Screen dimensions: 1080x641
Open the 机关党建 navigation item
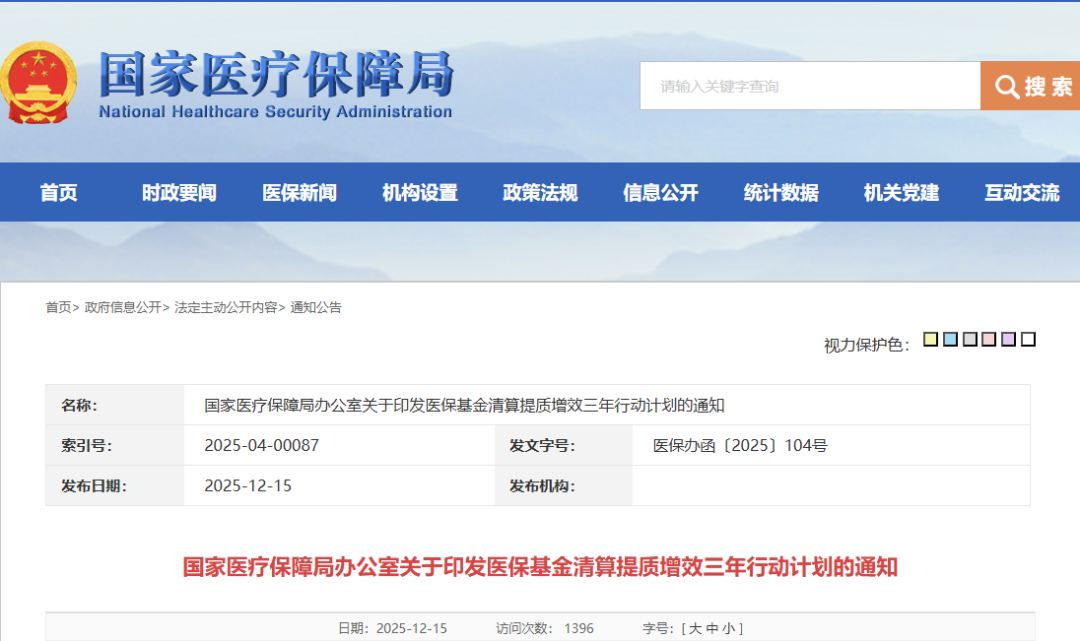pos(902,193)
